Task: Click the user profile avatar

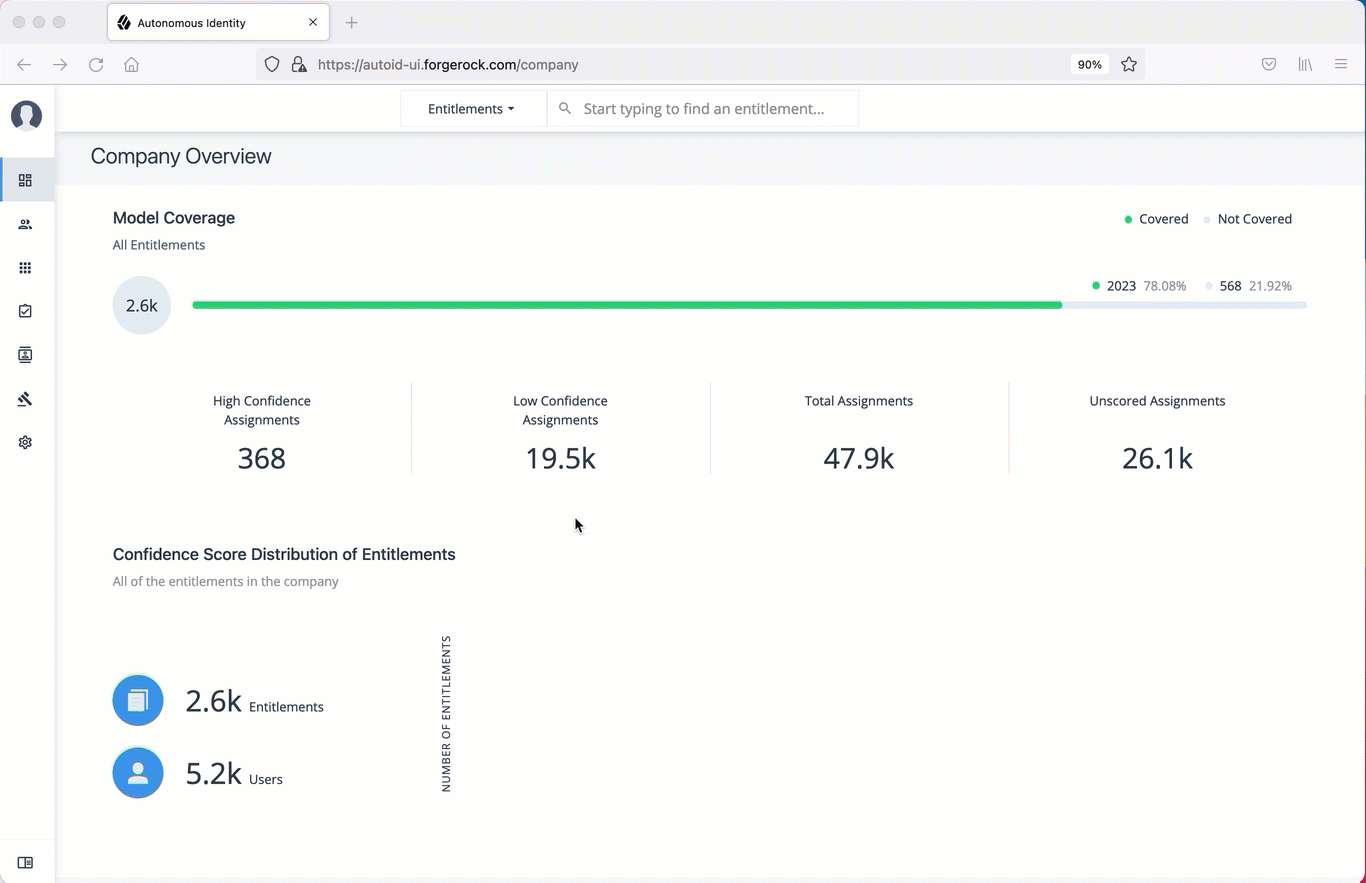Action: [x=26, y=115]
